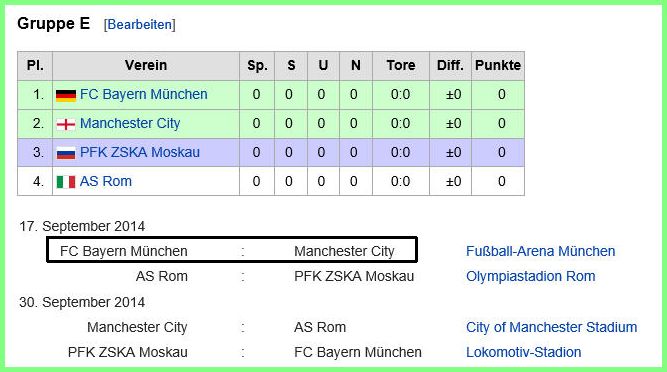This screenshot has height=372, width=667.
Task: Click the Verein column header
Action: [x=146, y=65]
